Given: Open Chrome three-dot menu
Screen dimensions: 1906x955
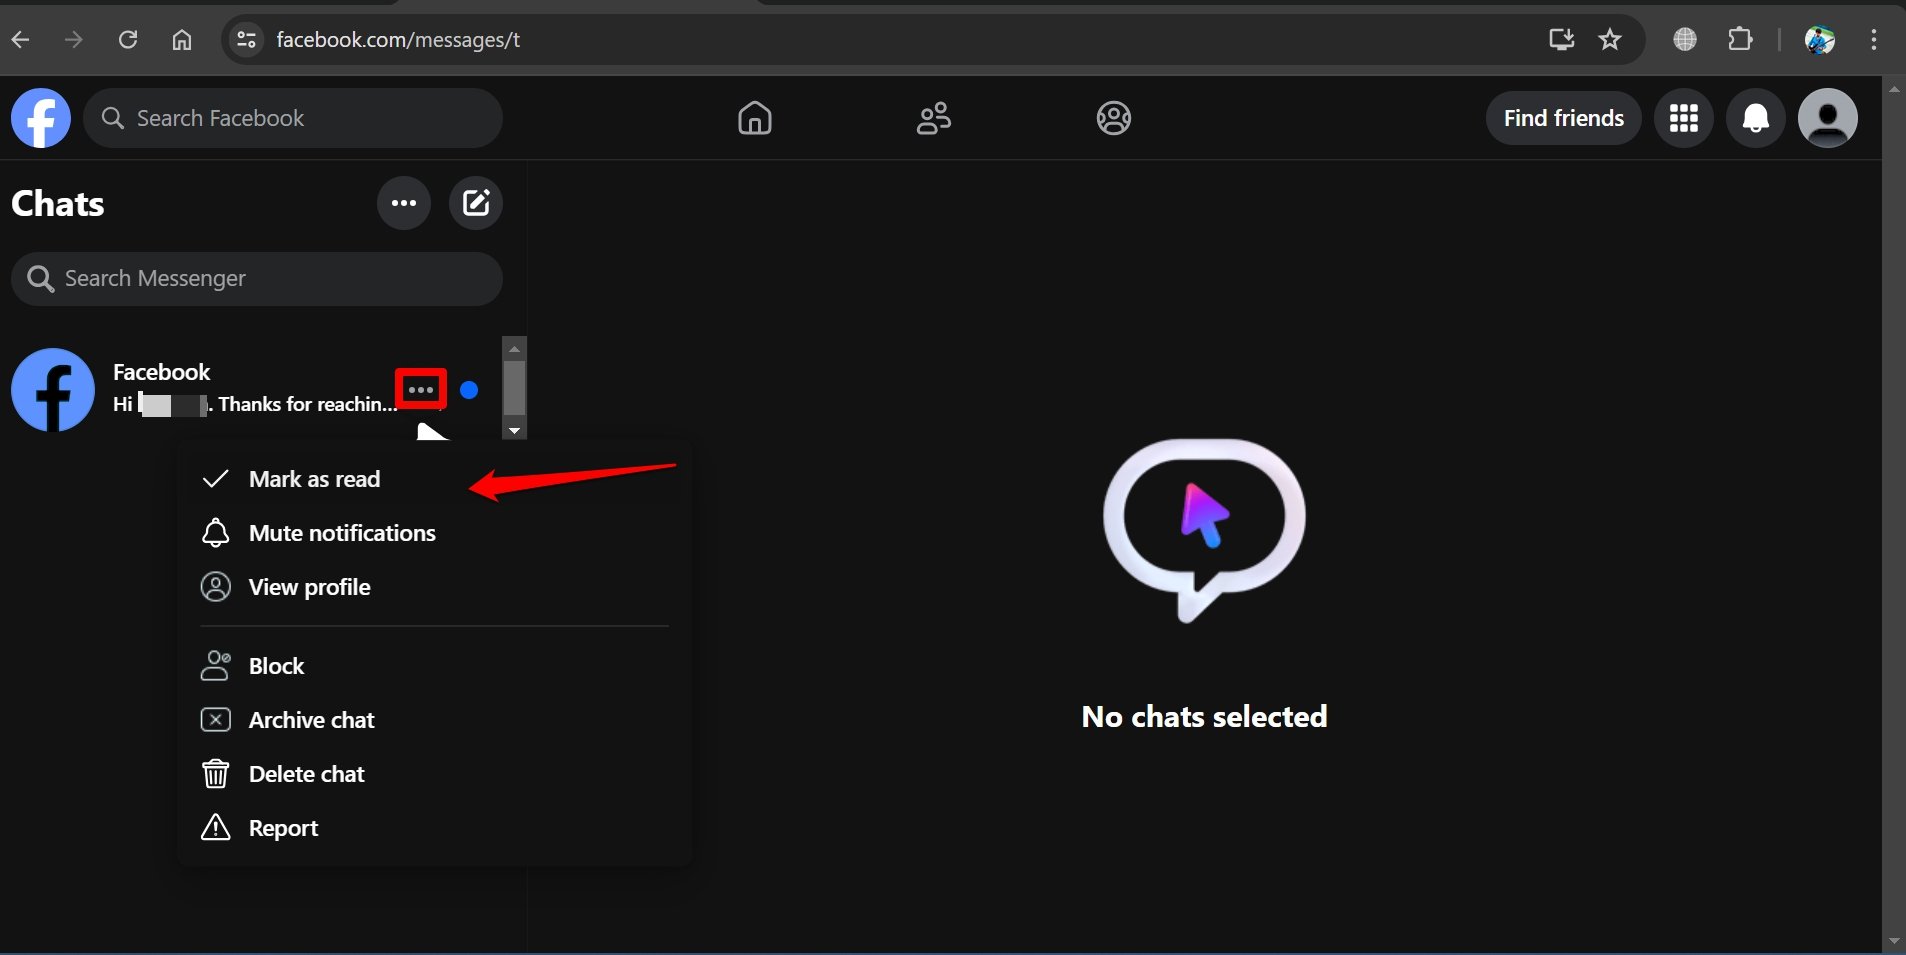Looking at the screenshot, I should click(x=1874, y=40).
